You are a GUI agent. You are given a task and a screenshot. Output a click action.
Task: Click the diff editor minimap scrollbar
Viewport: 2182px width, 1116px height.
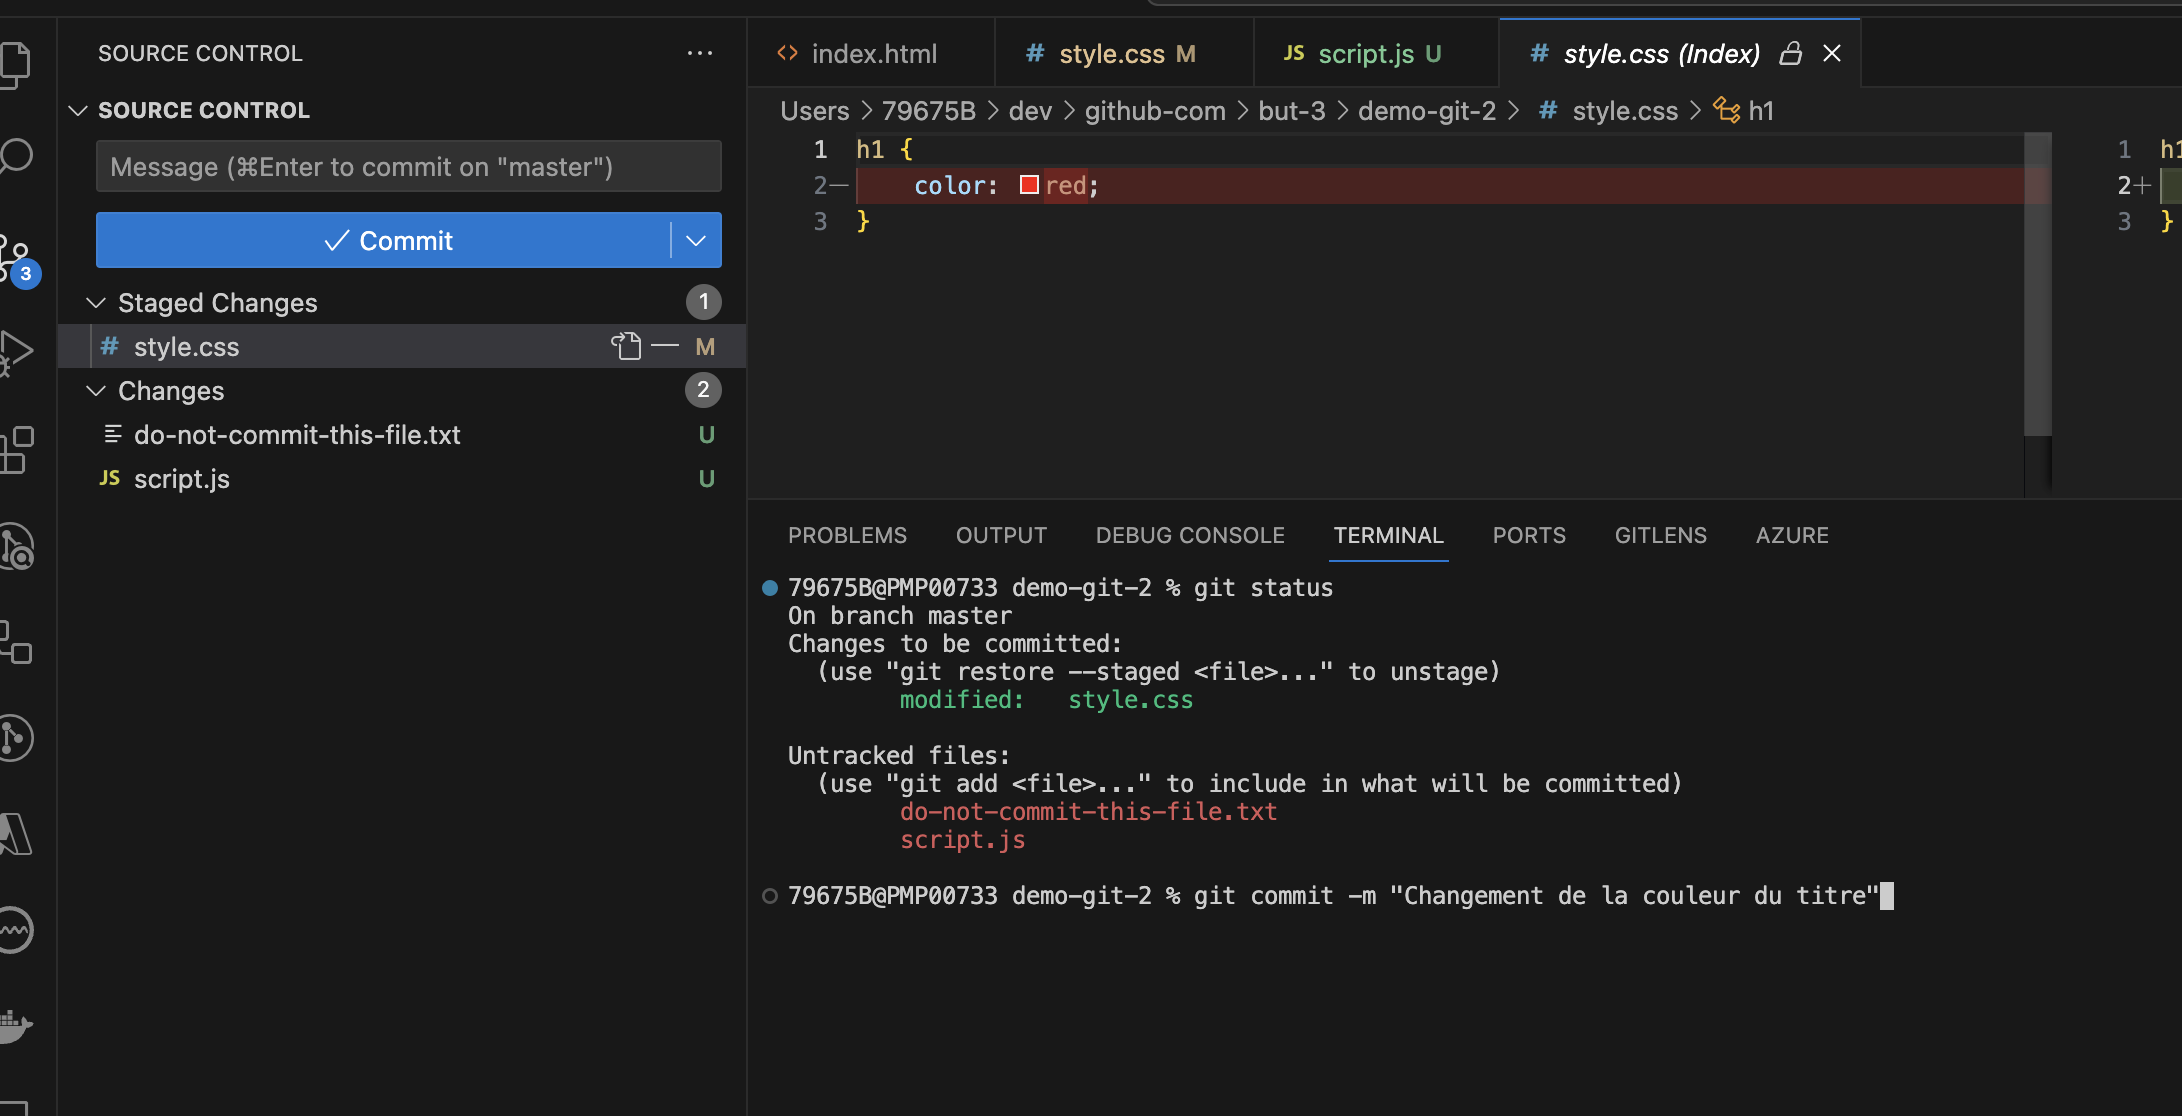(2038, 284)
